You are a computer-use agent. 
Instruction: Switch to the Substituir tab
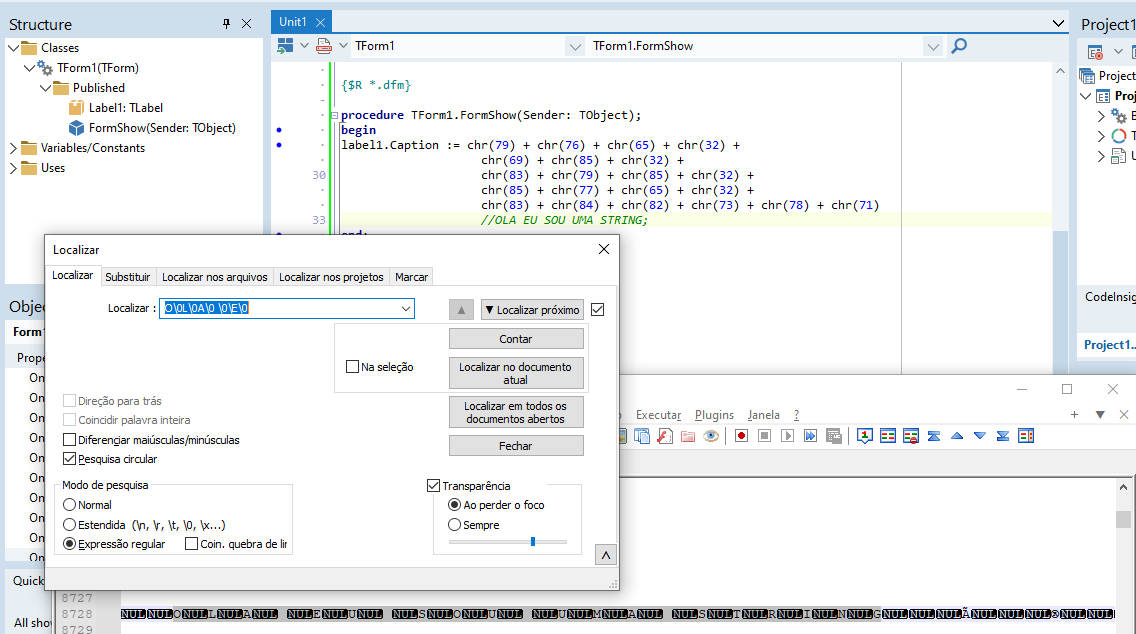point(128,277)
